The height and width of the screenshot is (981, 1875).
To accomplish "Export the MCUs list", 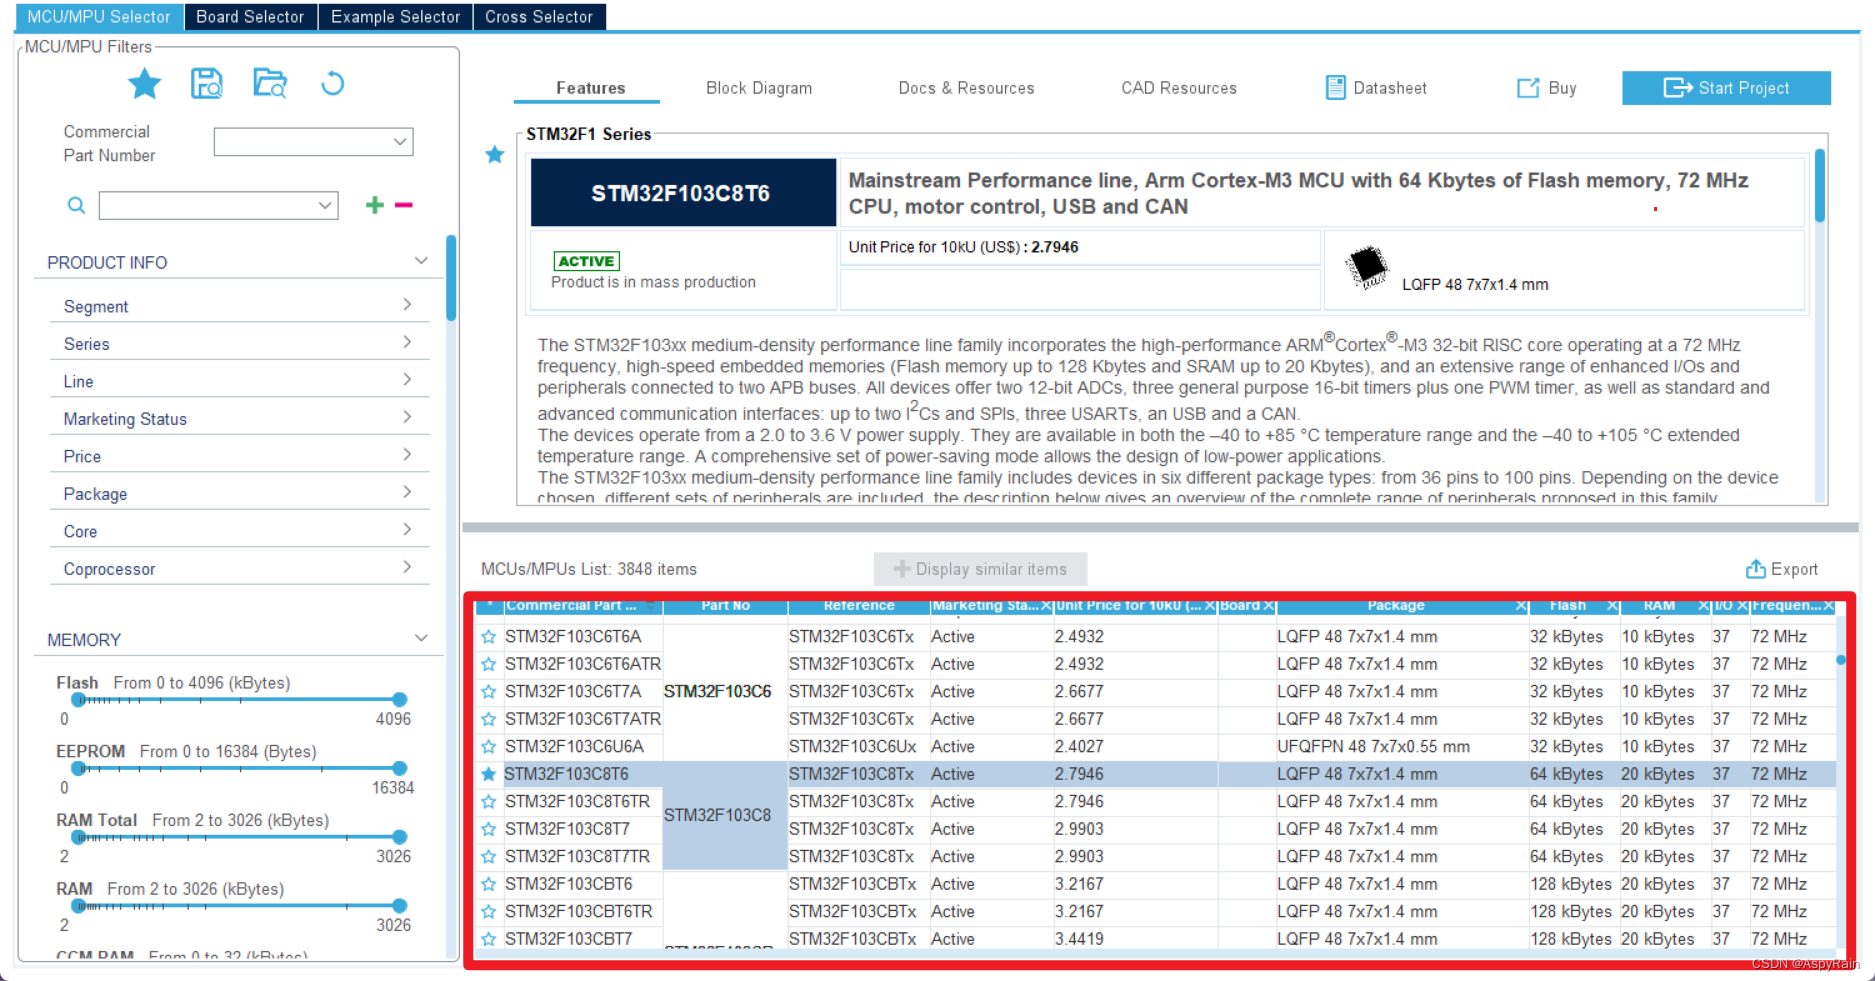I will click(x=1782, y=569).
